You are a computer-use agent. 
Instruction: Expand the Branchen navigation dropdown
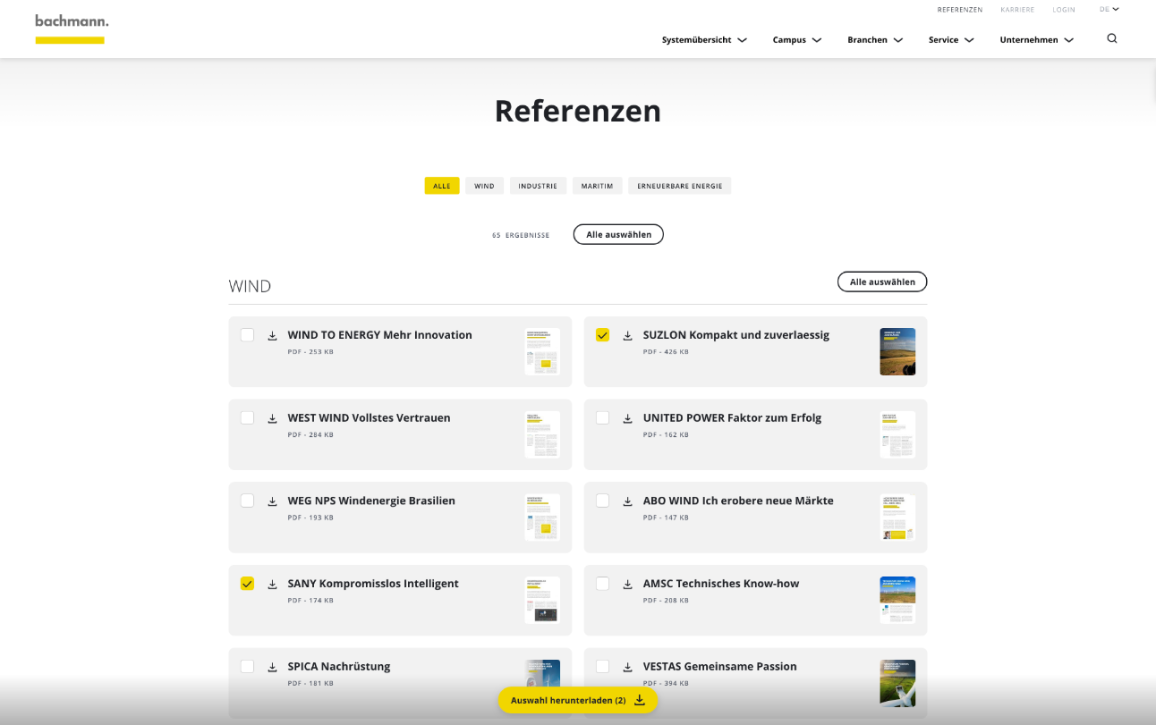874,40
